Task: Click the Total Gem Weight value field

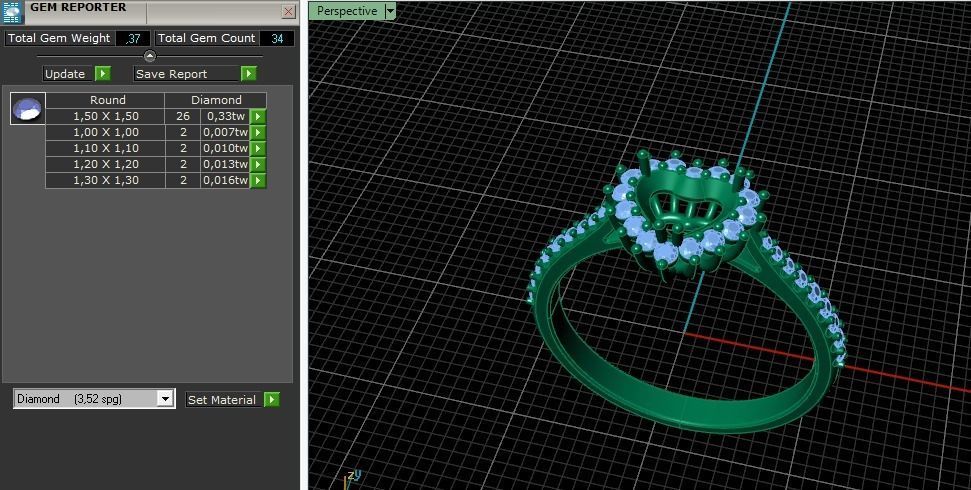Action: (x=133, y=38)
